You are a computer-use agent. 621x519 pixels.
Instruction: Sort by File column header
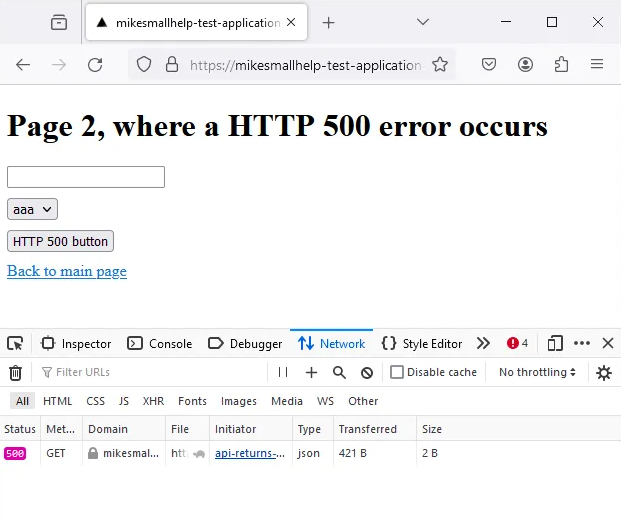point(187,429)
